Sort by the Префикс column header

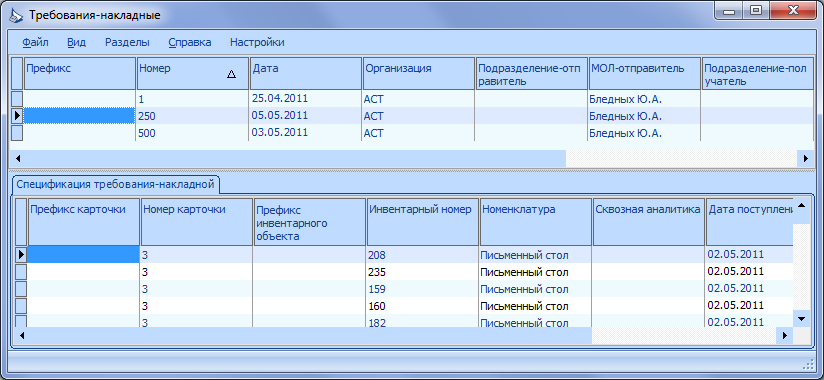coord(79,73)
